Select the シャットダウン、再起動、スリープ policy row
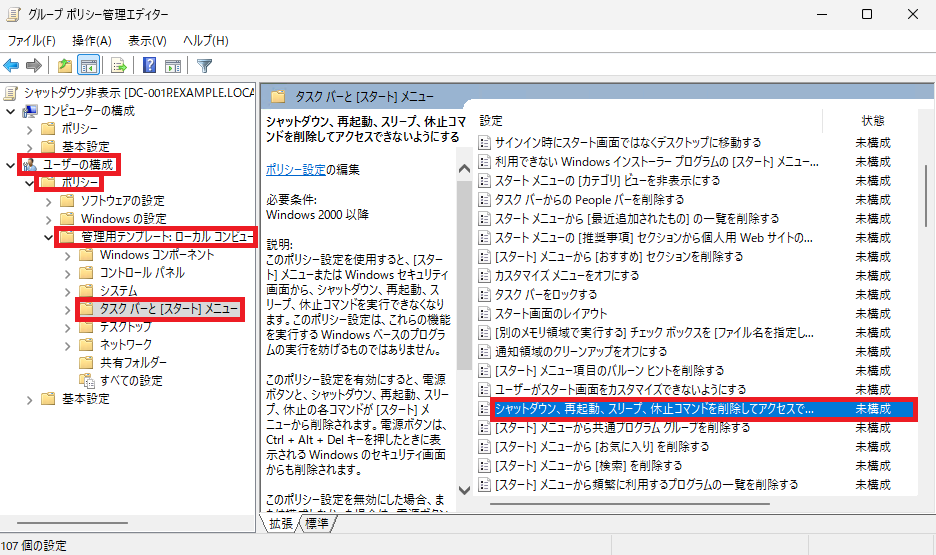 coord(697,409)
